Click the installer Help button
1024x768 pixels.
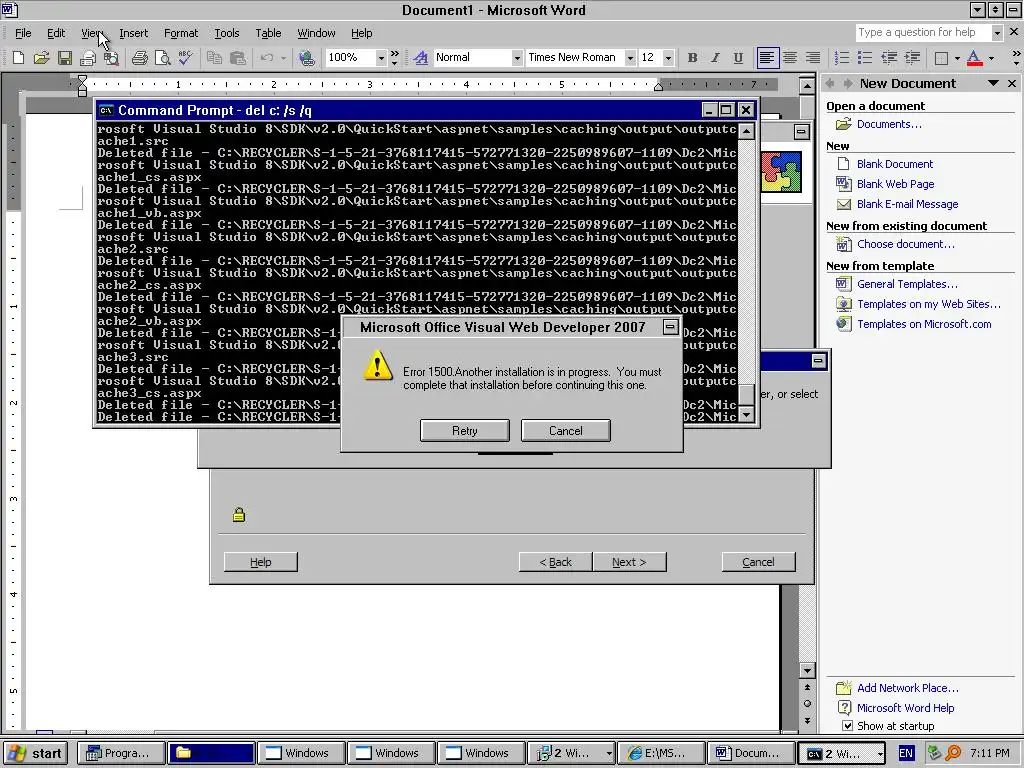261,562
